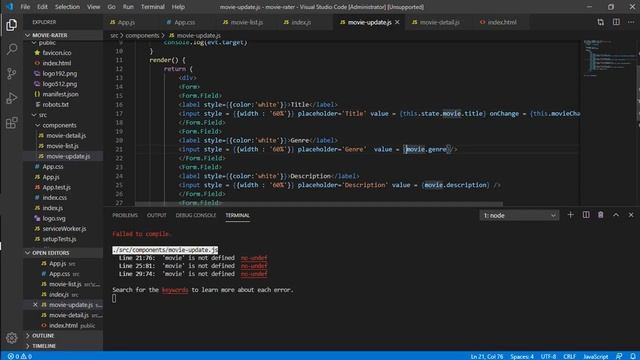Select the 1: node terminal dropdown

point(519,215)
